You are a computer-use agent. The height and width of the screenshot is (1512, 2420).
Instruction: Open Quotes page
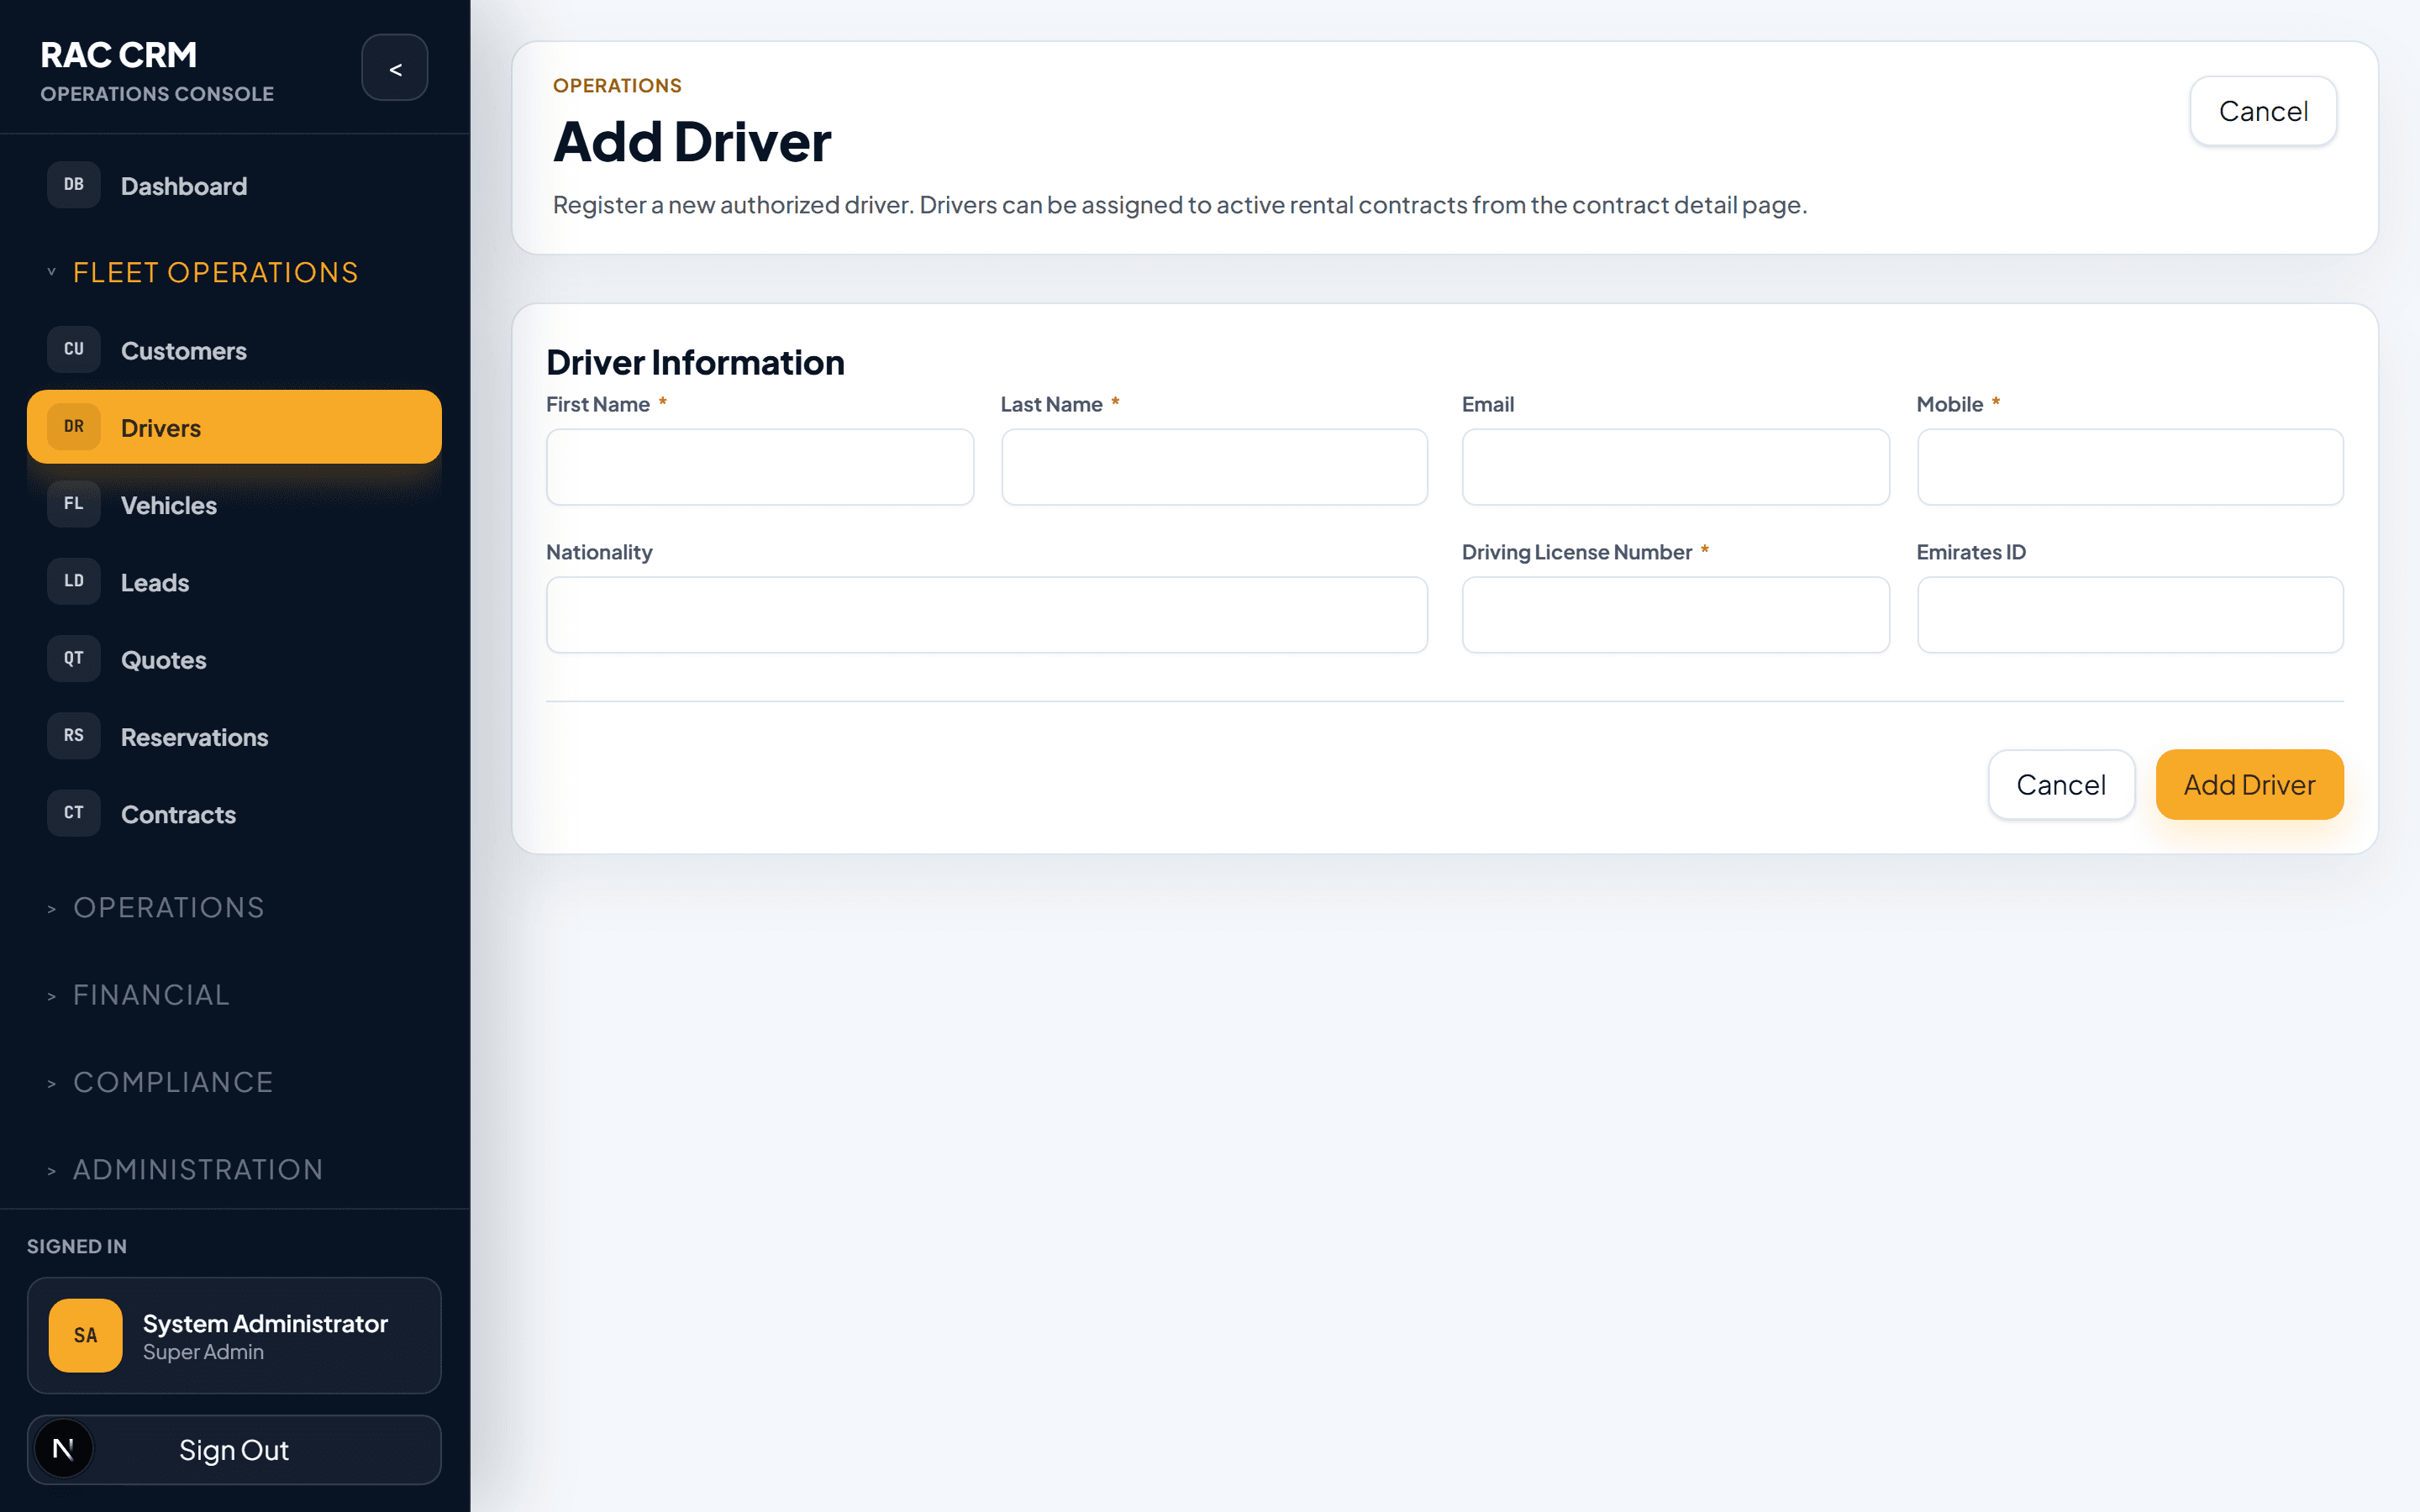[x=234, y=660]
